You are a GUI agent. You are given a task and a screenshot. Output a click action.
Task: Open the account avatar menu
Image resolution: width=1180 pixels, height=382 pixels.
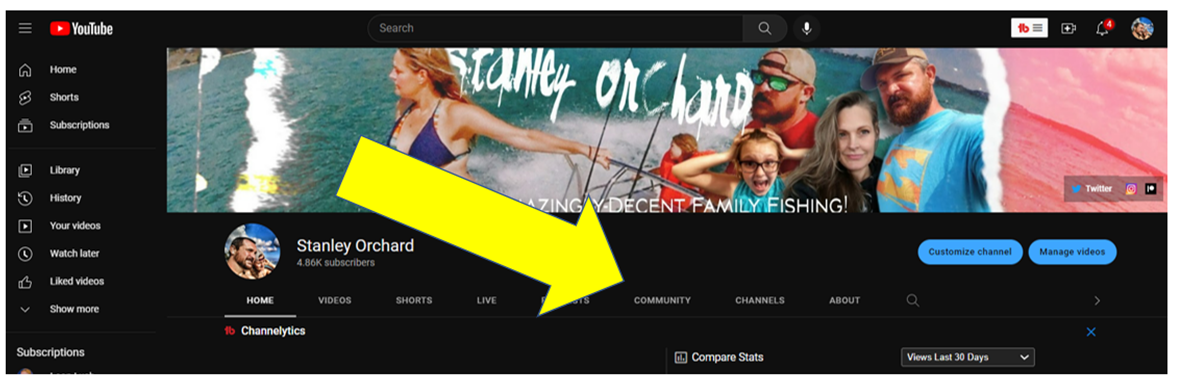point(1142,29)
